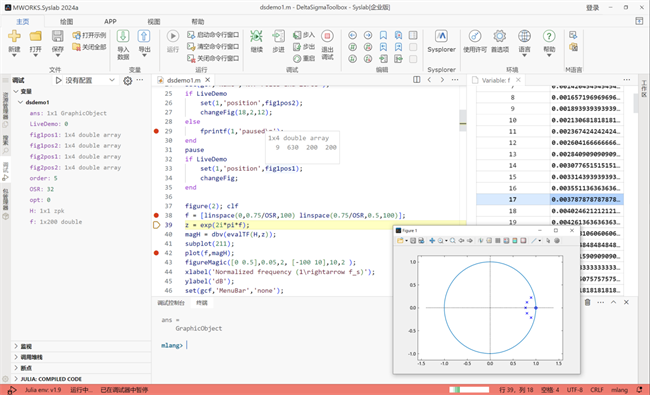The height and width of the screenshot is (395, 650).
Task: Open the 语言 language dropdown arrow
Action: 524,56
